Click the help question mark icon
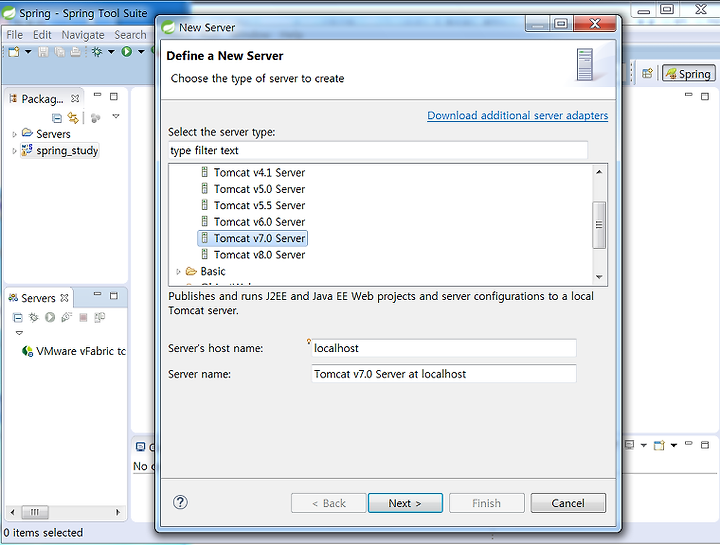This screenshot has height=545, width=720. tap(180, 502)
